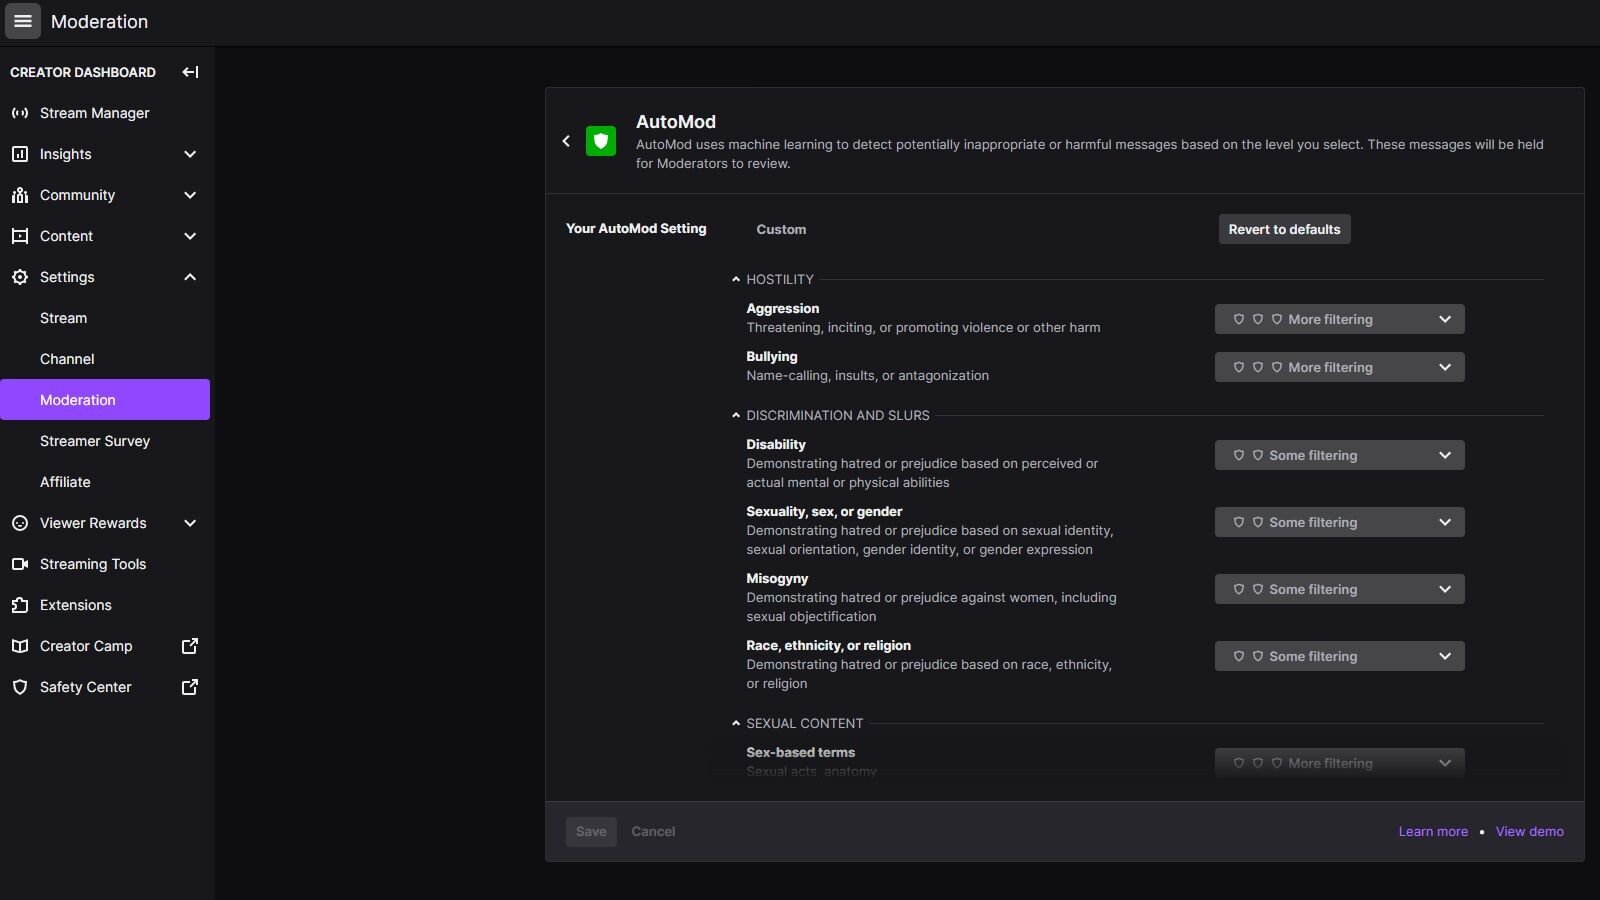Click the Creator Camp book icon
Screen dimensions: 1600x900
click(19, 646)
